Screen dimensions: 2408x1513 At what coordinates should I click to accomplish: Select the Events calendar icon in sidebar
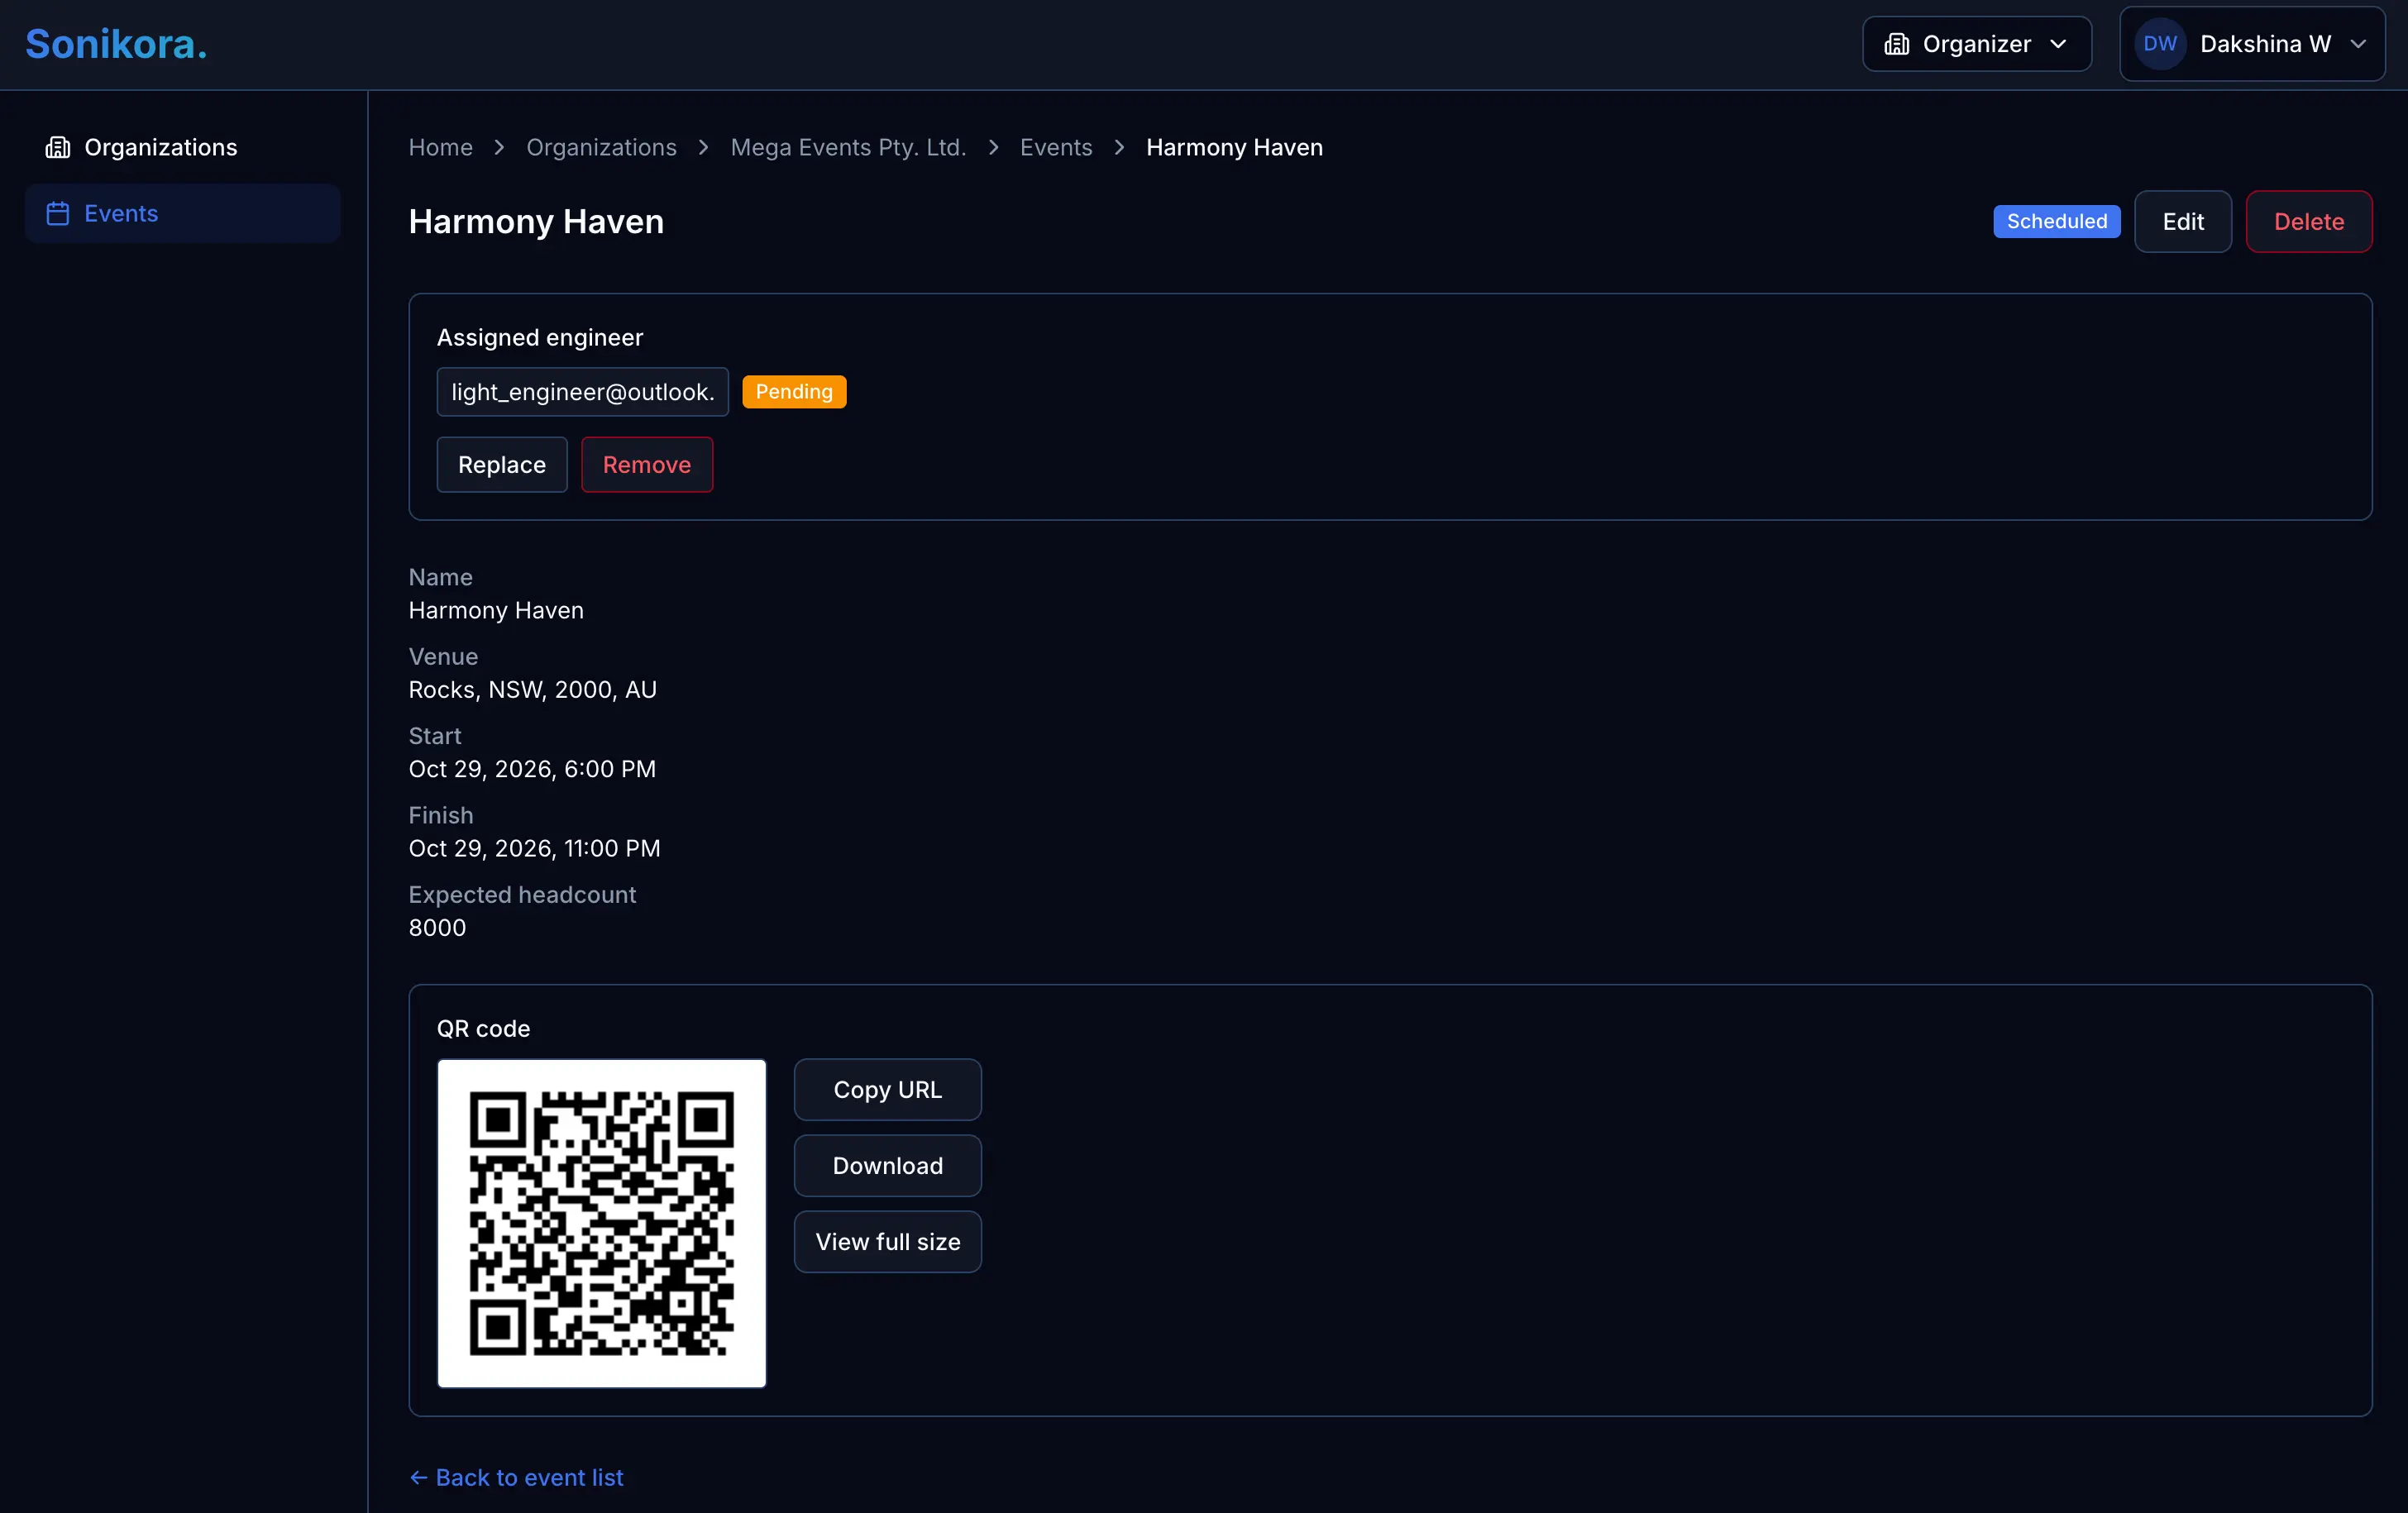(x=57, y=213)
